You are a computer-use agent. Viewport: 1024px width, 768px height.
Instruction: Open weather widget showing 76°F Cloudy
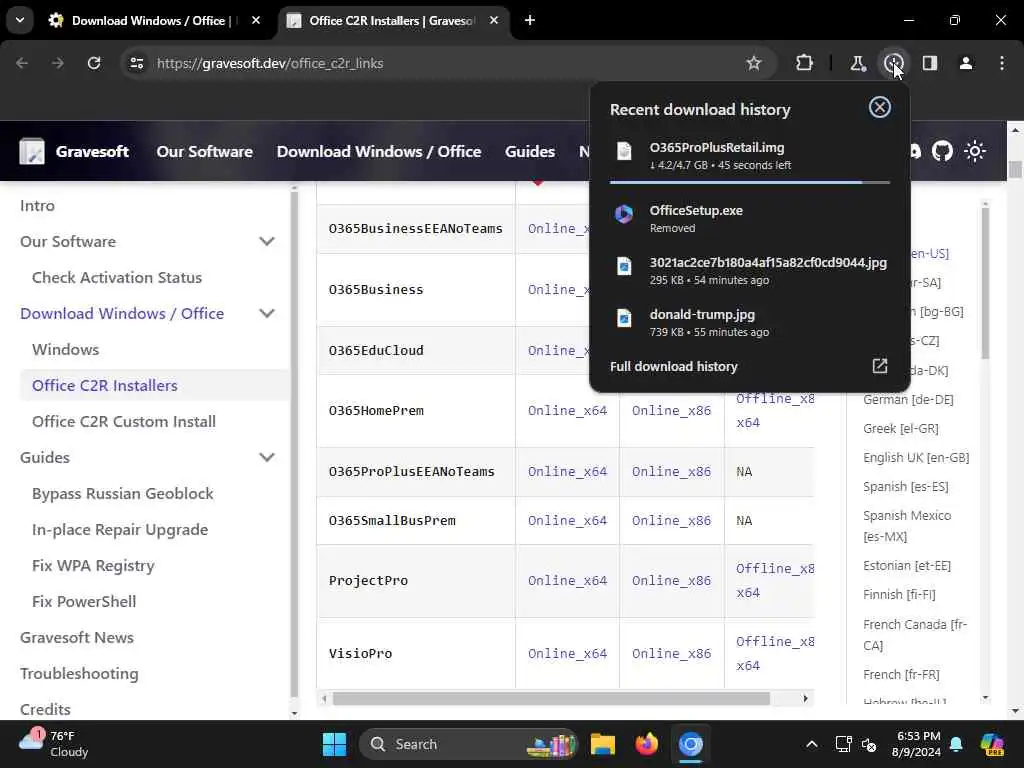(x=54, y=744)
